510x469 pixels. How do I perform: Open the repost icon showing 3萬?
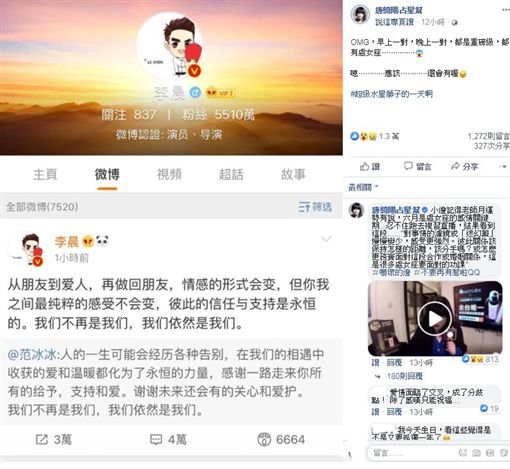click(x=42, y=440)
